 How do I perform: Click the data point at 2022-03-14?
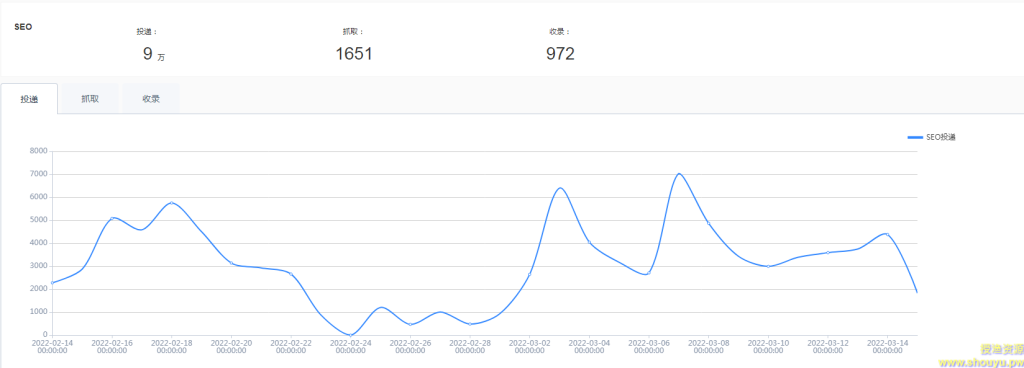click(887, 234)
